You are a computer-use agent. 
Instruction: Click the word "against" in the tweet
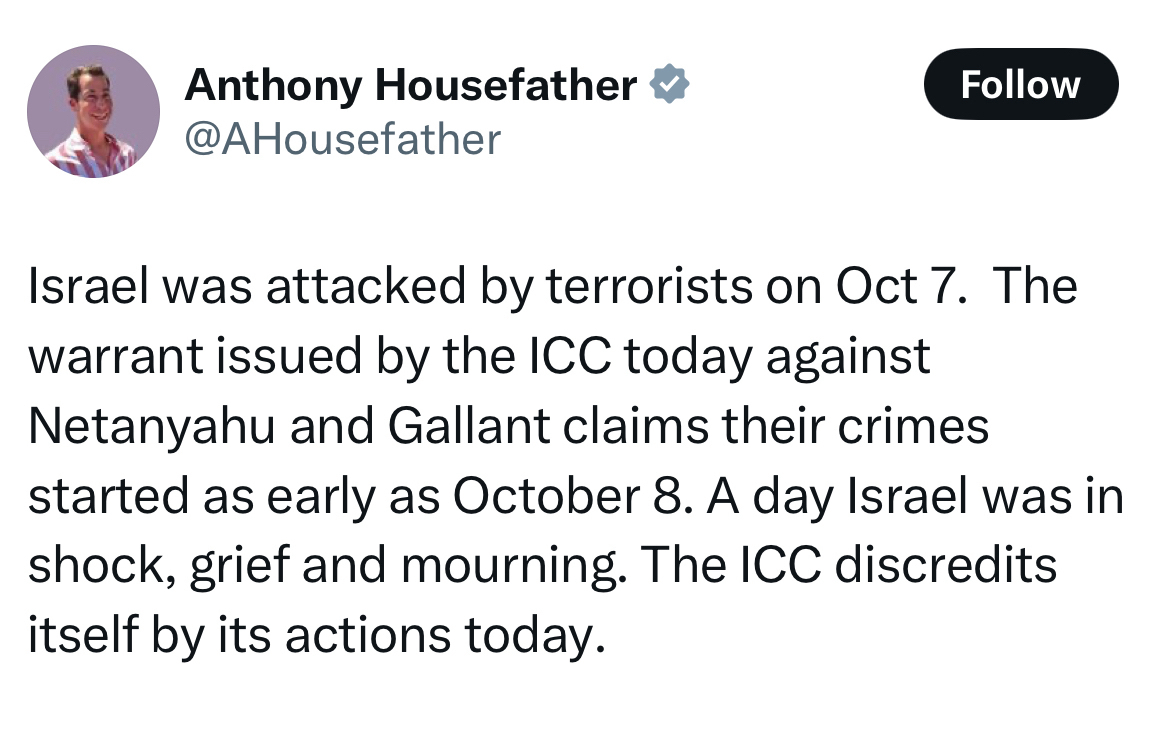pos(848,357)
